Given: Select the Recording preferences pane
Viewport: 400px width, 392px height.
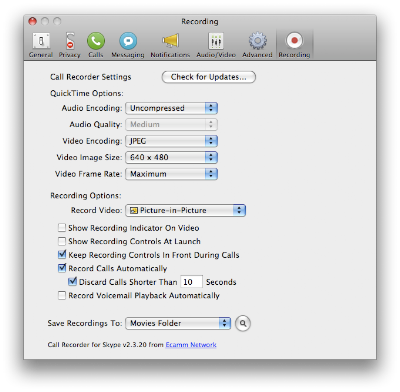Looking at the screenshot, I should click(x=294, y=45).
